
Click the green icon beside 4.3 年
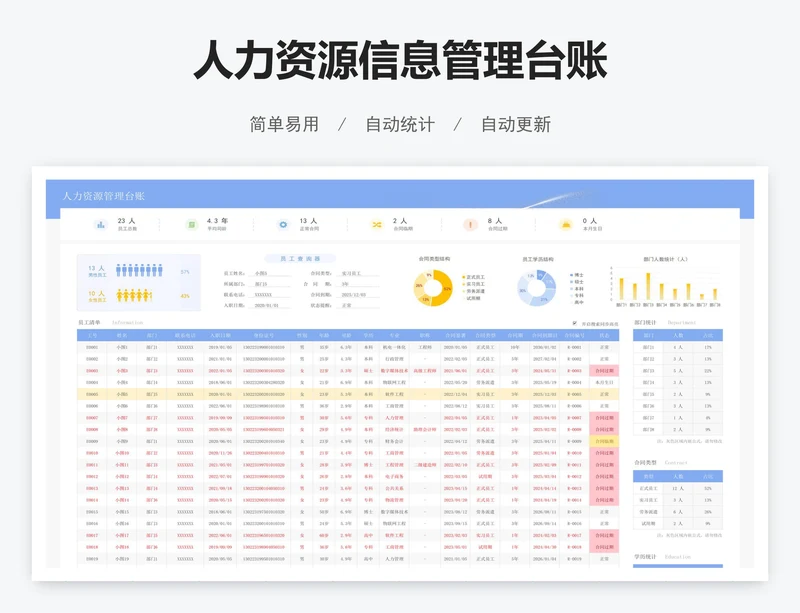[x=191, y=225]
